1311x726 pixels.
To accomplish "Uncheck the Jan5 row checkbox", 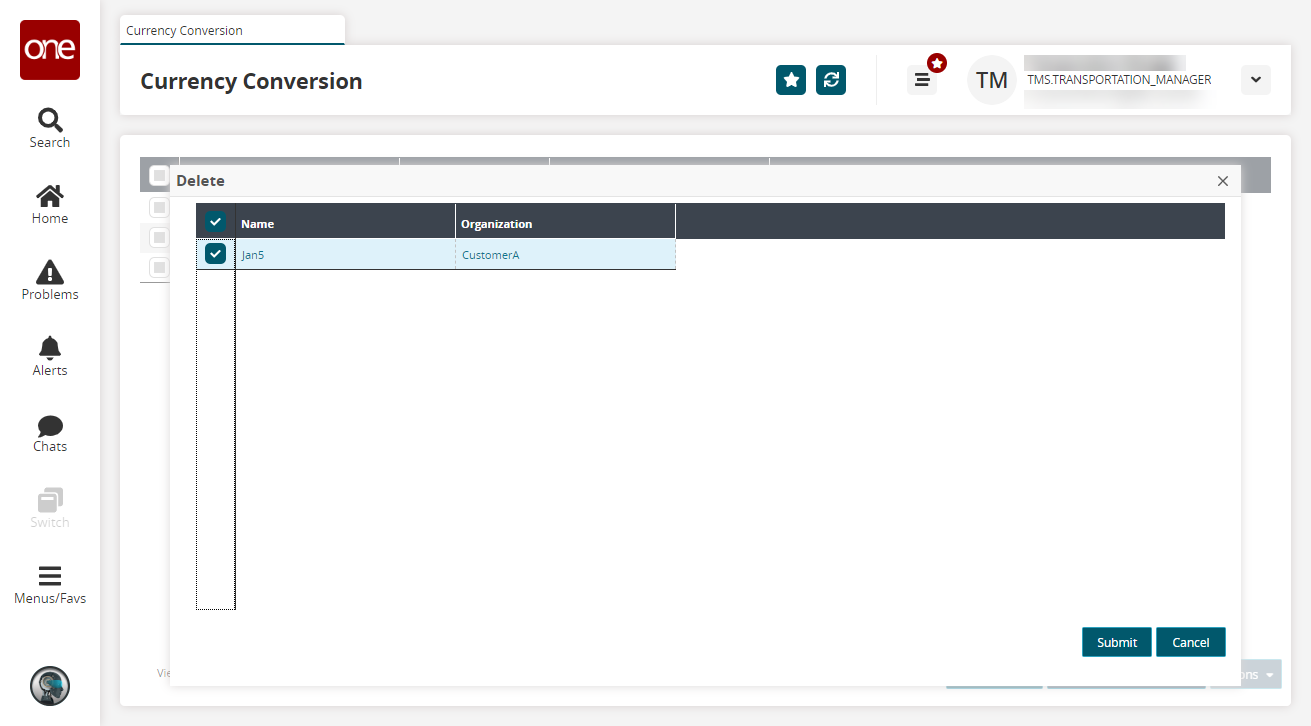I will coord(215,254).
